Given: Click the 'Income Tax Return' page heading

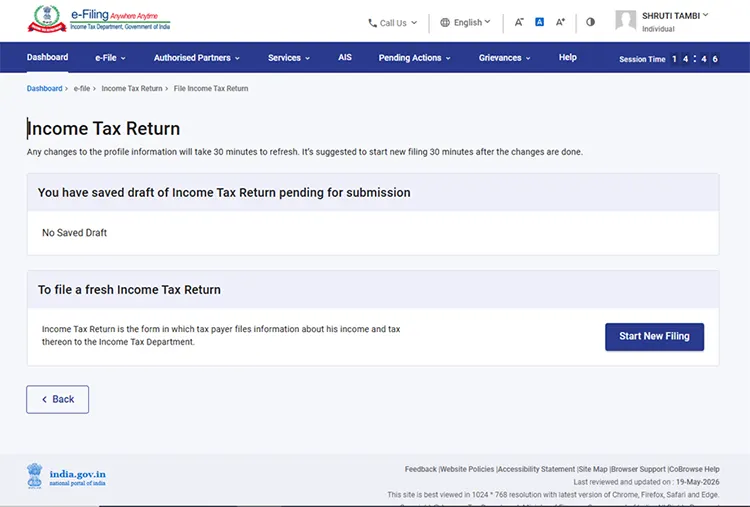Looking at the screenshot, I should [x=104, y=129].
